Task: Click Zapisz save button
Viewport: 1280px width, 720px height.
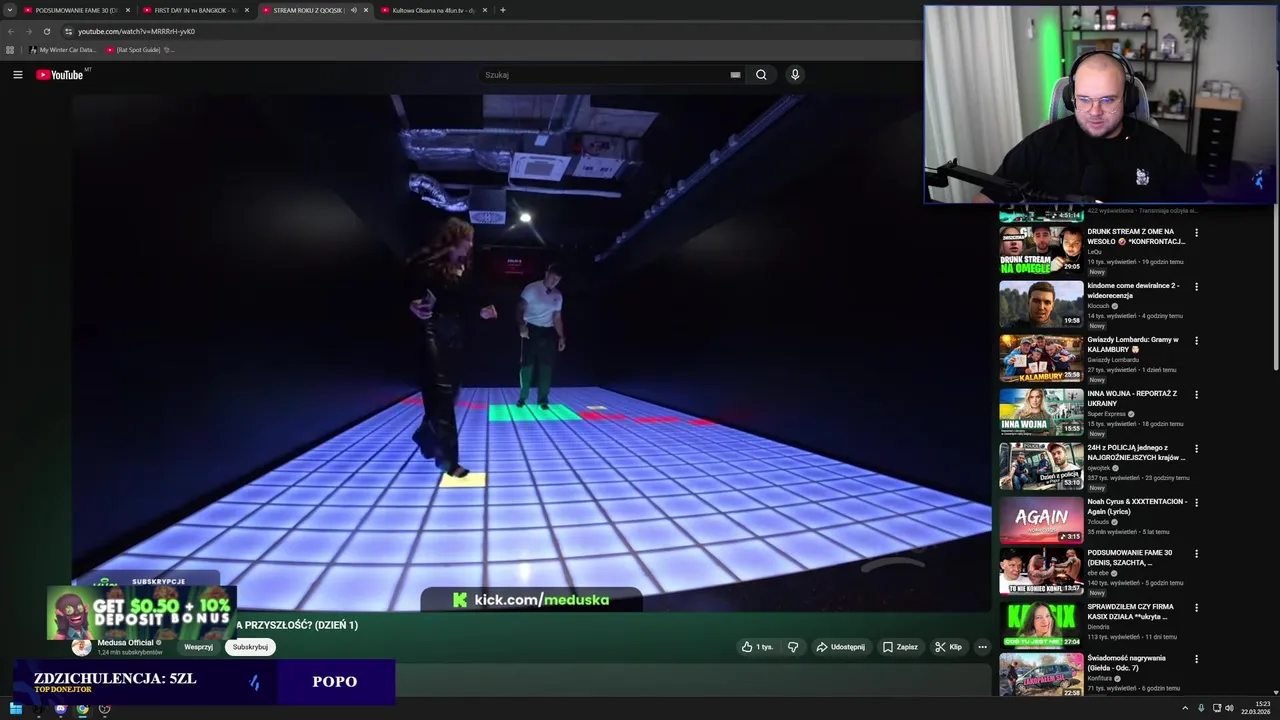Action: [900, 647]
